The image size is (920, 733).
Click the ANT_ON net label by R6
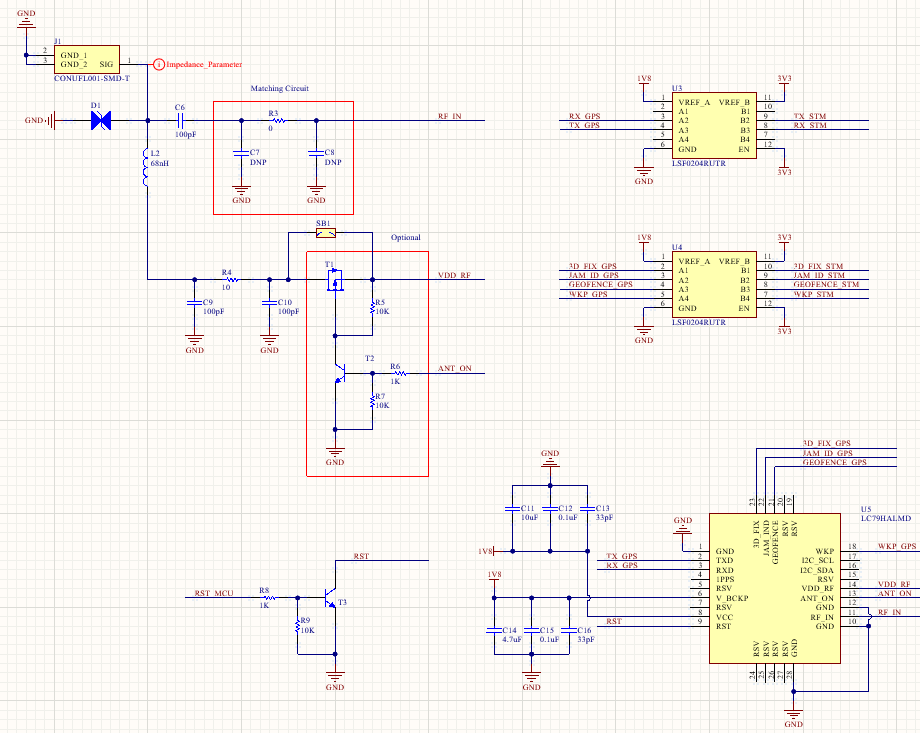pyautogui.click(x=454, y=369)
